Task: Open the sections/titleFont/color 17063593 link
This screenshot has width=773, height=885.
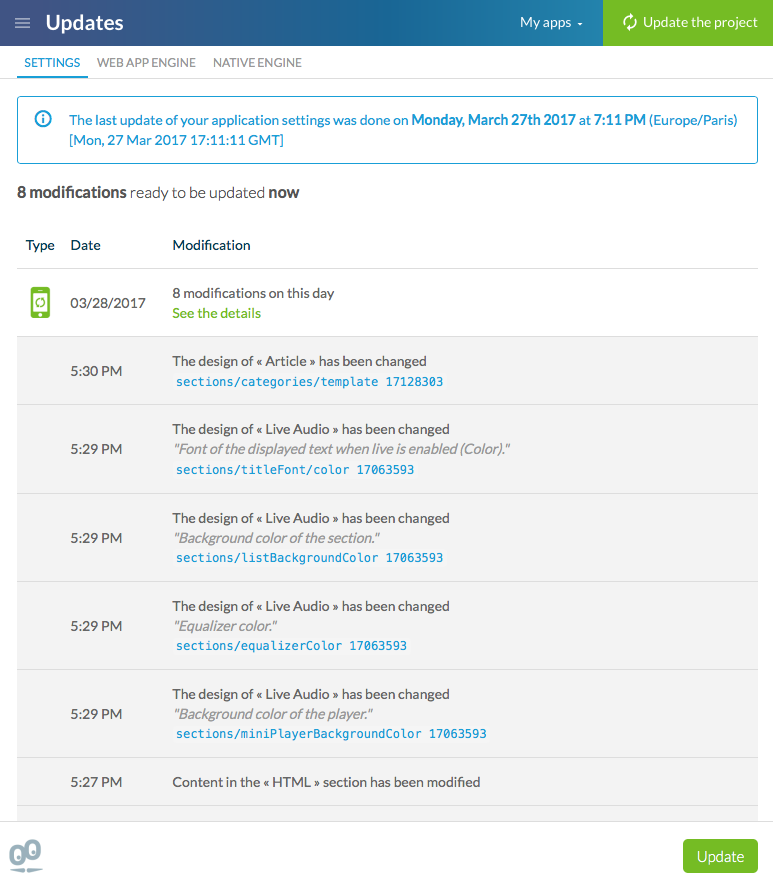Action: pos(295,470)
